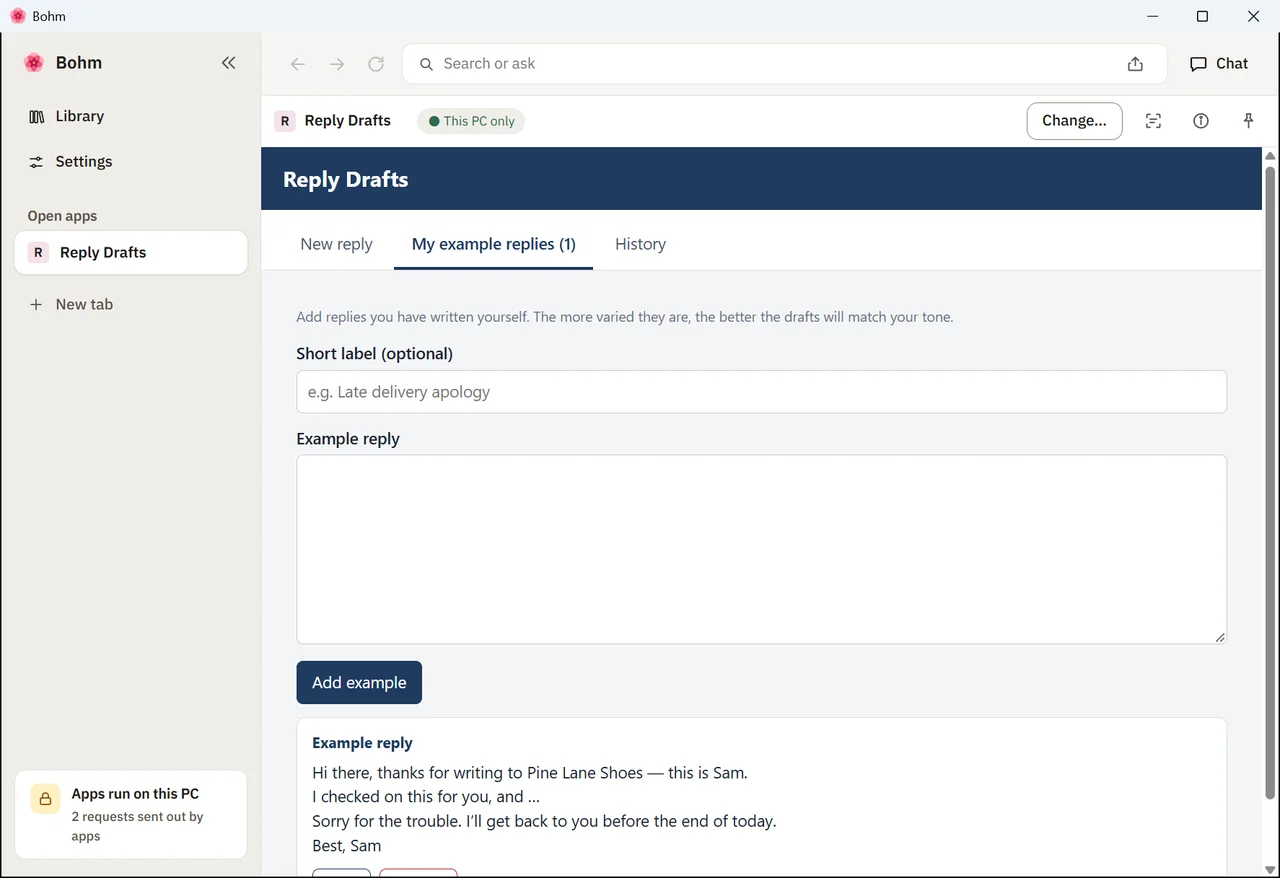
Task: Click the "Short label (optional)" label
Action: 375,354
